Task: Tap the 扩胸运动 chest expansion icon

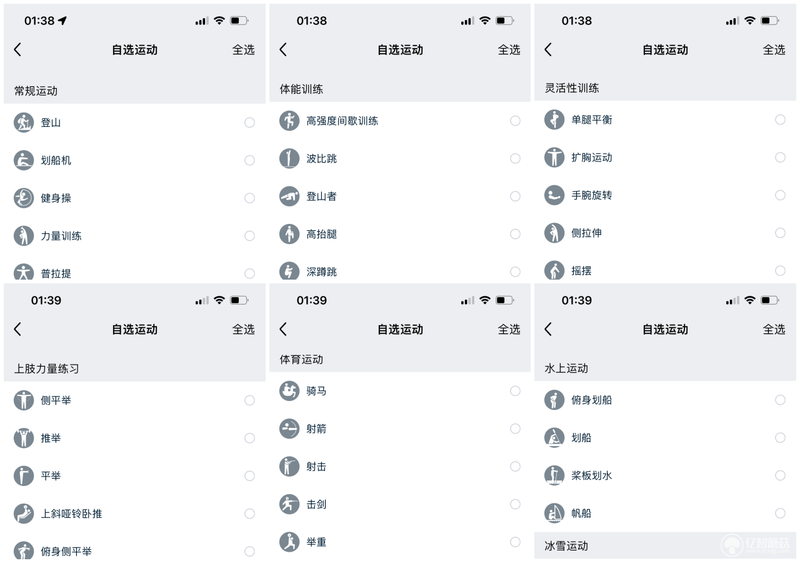Action: pyautogui.click(x=554, y=157)
